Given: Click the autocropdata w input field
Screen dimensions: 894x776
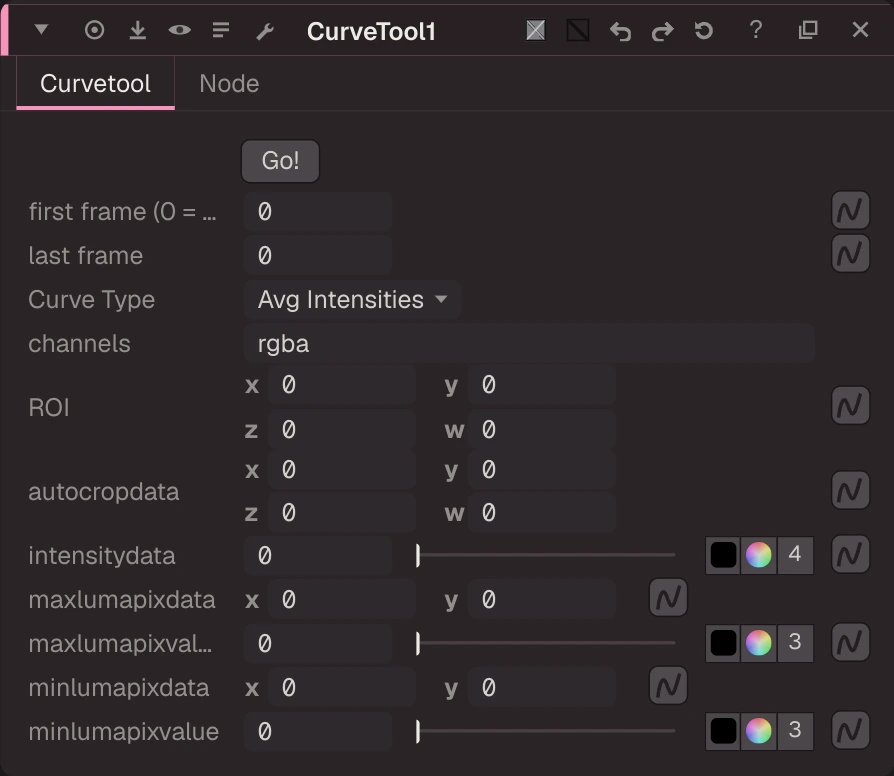Looking at the screenshot, I should [541, 513].
